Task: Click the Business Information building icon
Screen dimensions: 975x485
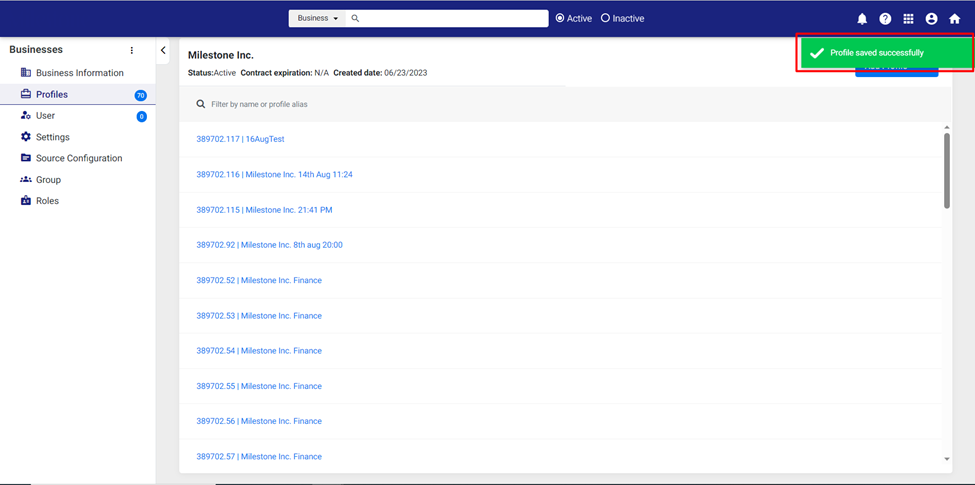Action: click(x=25, y=73)
